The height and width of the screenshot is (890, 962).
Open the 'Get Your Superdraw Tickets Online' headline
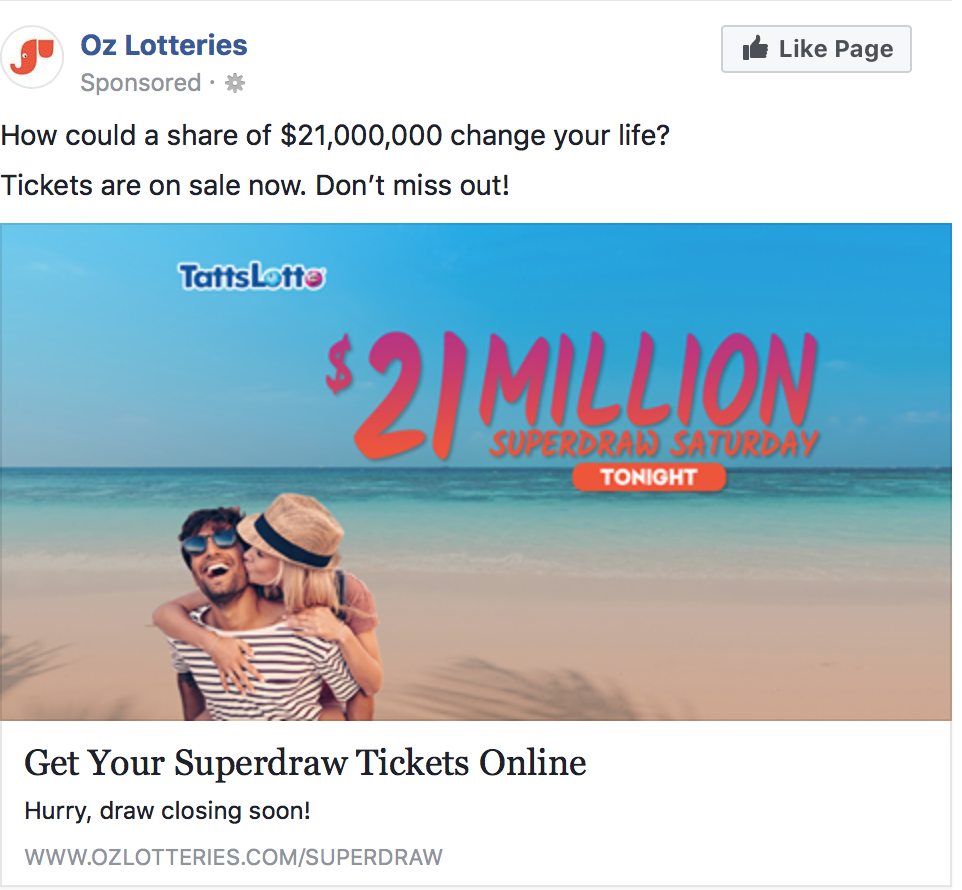pos(305,763)
